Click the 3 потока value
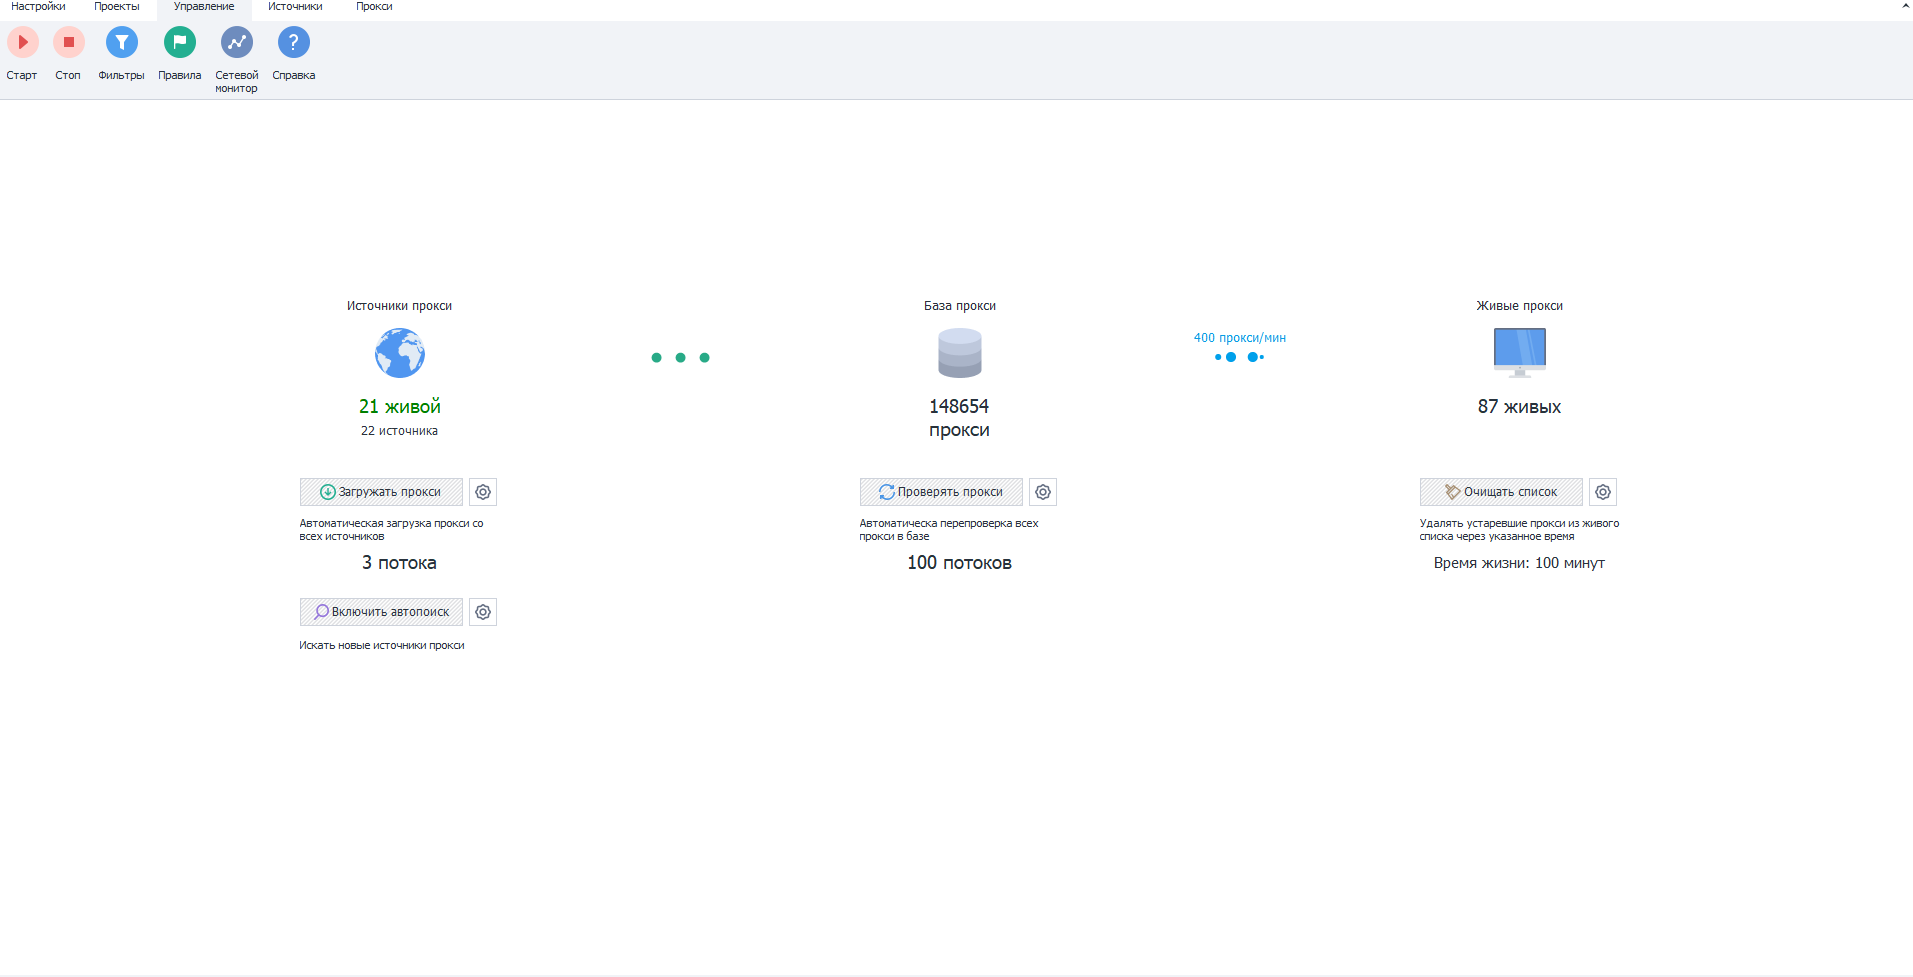 [x=399, y=563]
